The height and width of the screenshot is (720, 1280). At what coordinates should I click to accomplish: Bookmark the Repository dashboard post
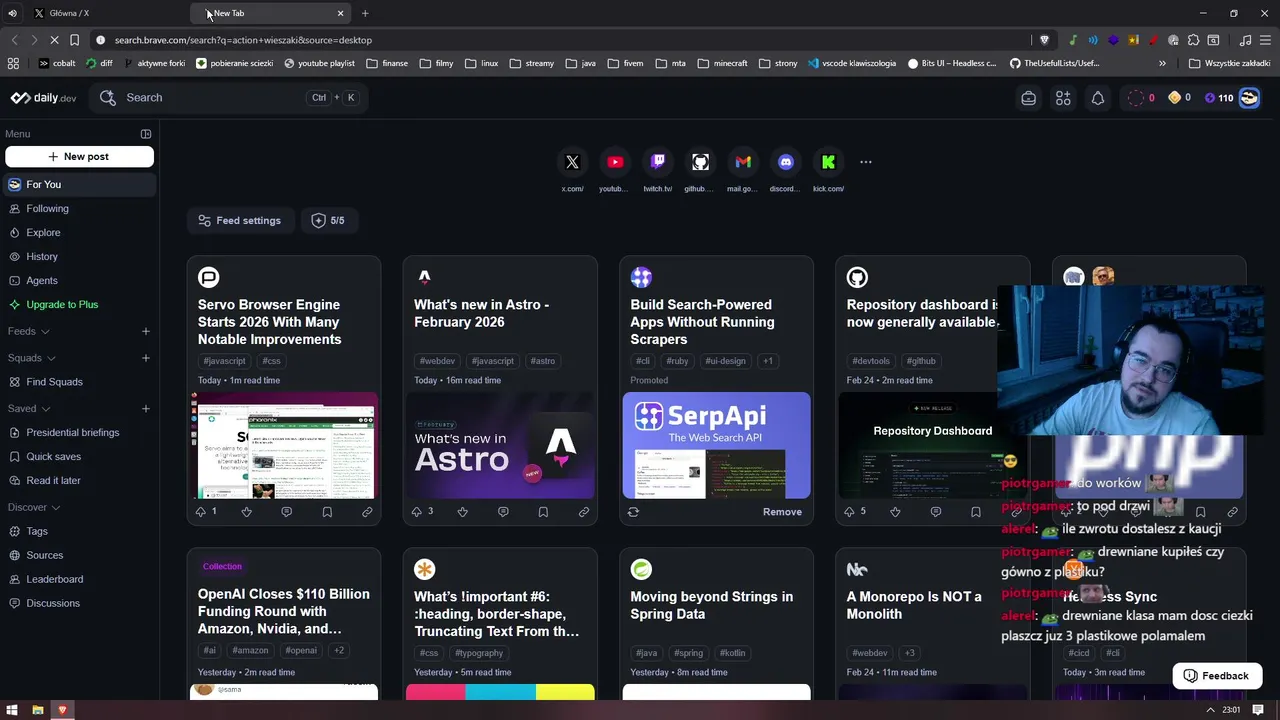click(x=976, y=512)
